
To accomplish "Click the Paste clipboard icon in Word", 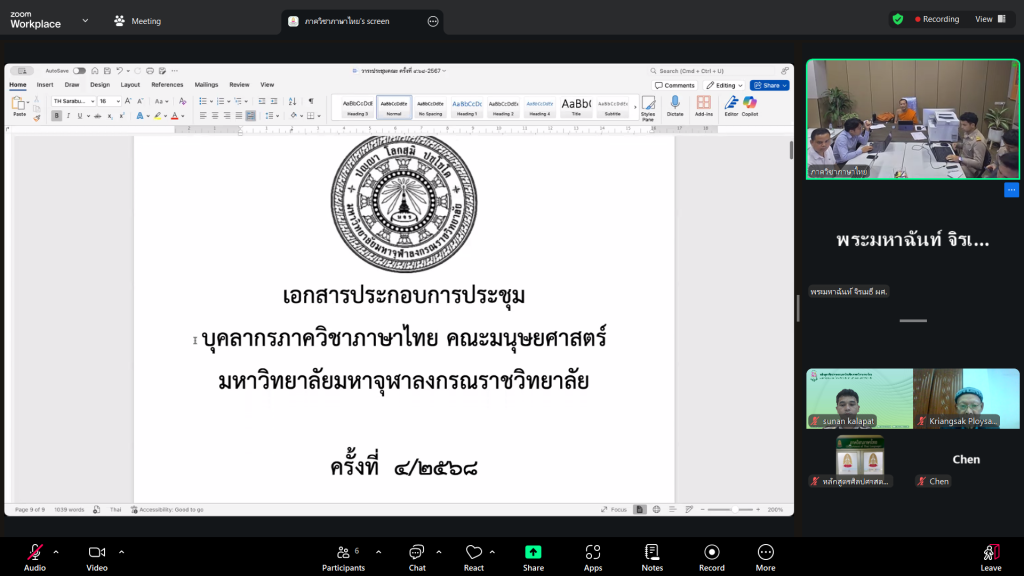I will click(x=19, y=104).
